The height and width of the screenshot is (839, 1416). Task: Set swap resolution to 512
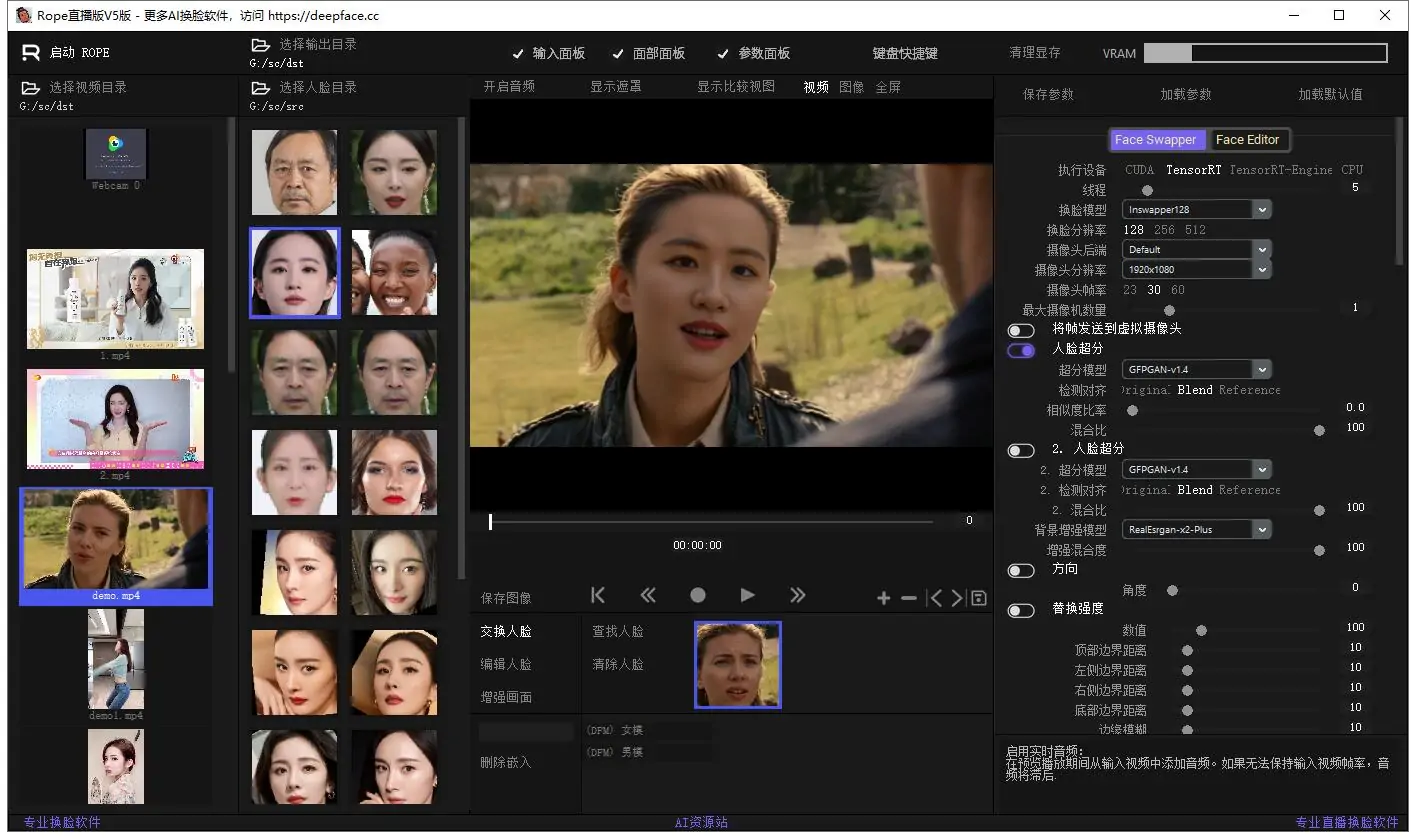(x=1195, y=230)
